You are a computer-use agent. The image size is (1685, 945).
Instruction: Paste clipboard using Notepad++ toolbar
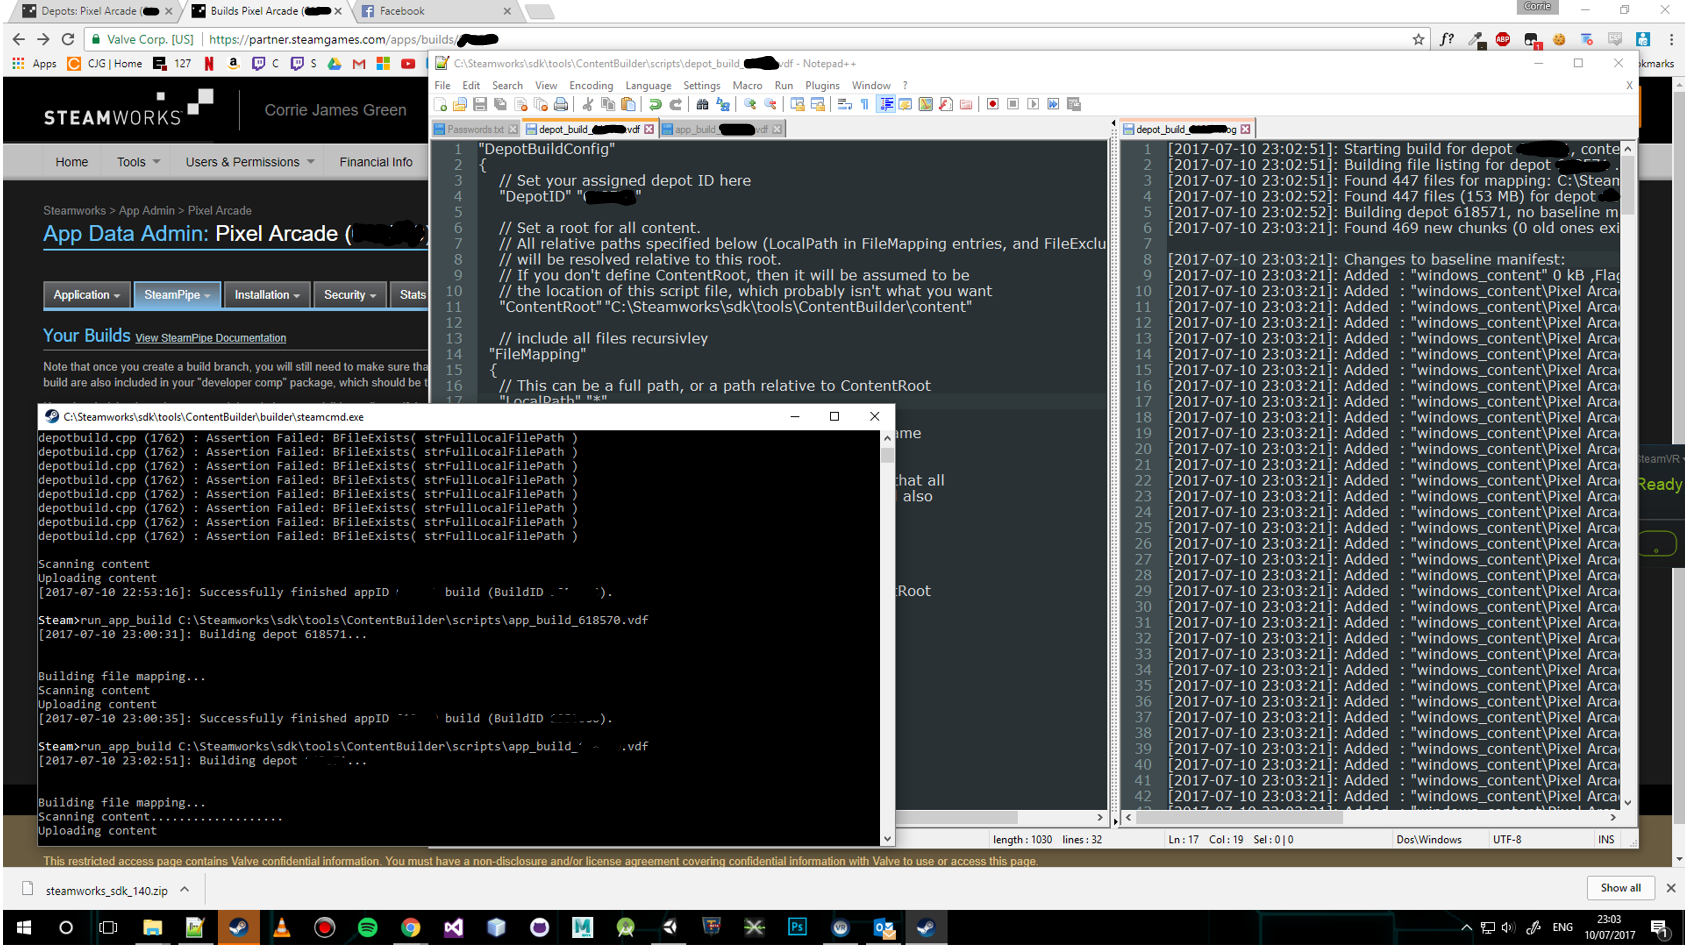point(628,104)
